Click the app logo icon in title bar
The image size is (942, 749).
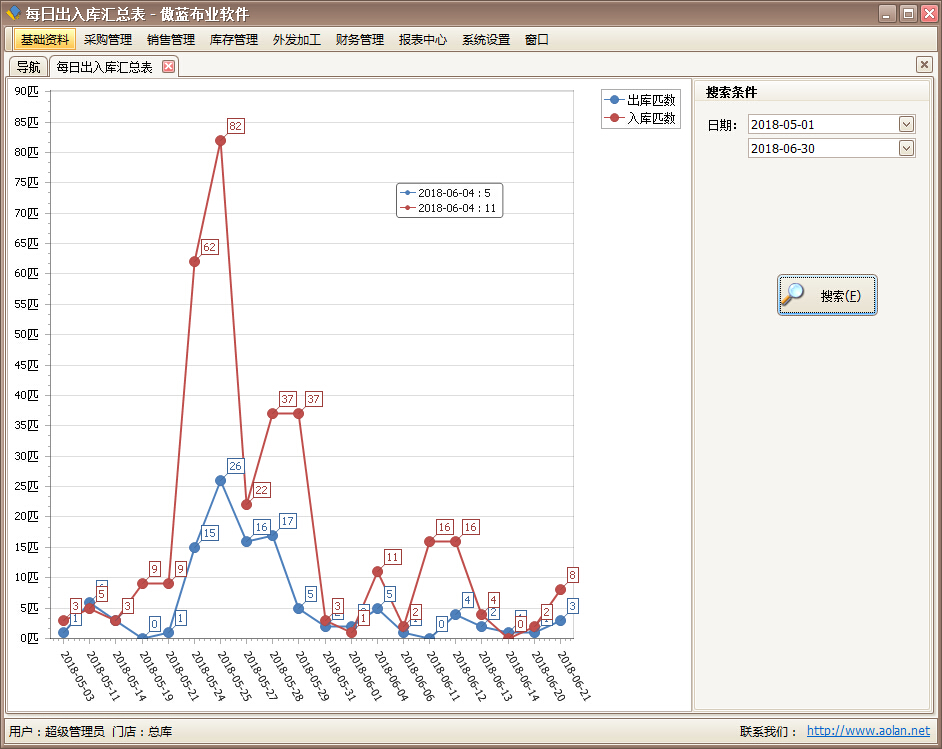click(13, 13)
